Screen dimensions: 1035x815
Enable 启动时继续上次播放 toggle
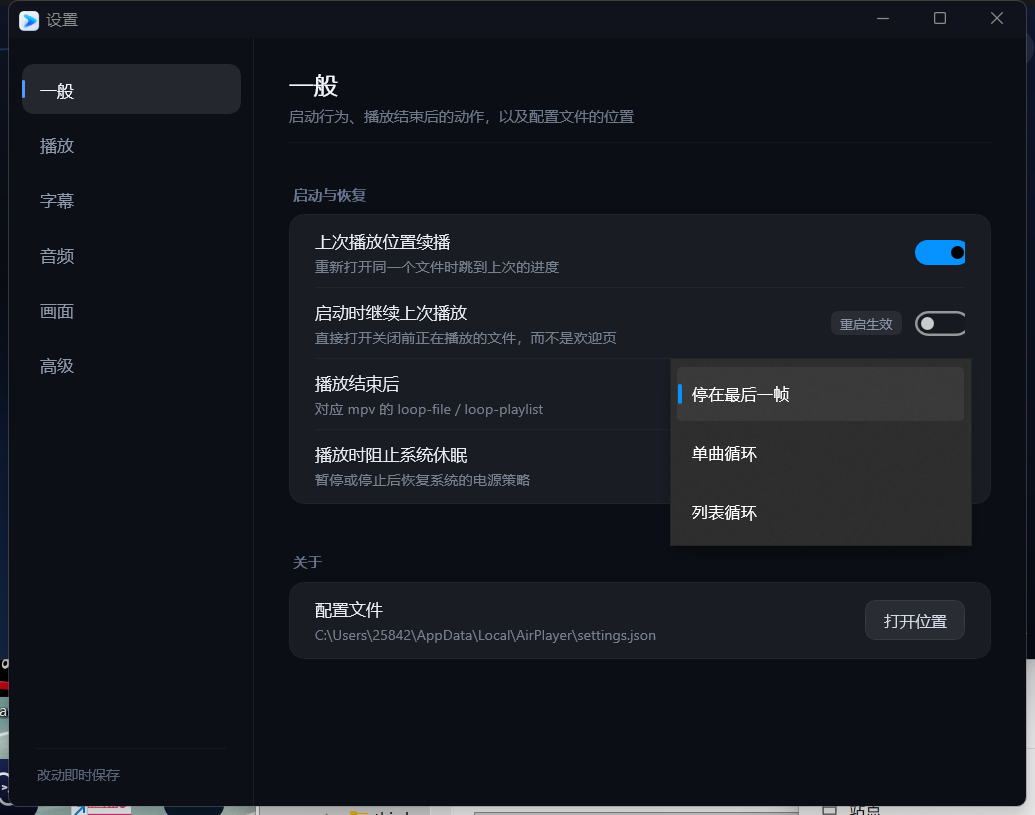pyautogui.click(x=940, y=323)
